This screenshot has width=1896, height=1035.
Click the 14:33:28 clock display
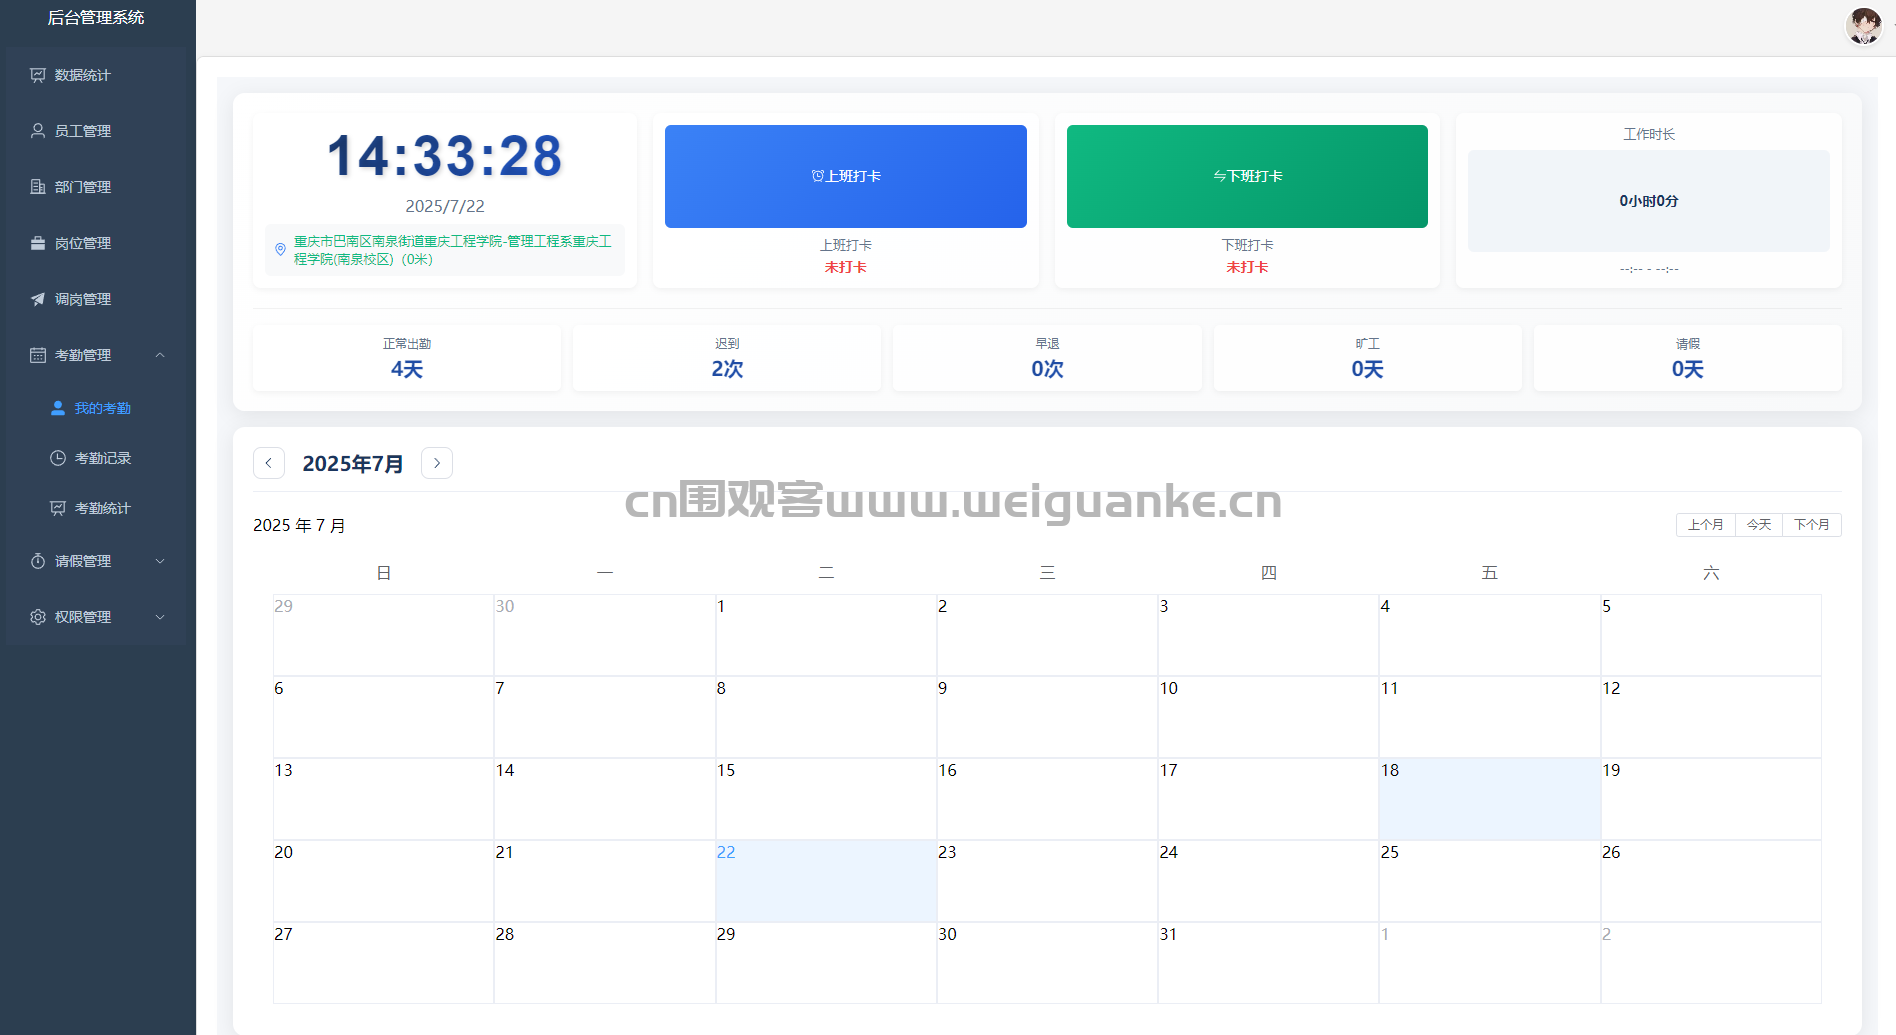click(445, 157)
